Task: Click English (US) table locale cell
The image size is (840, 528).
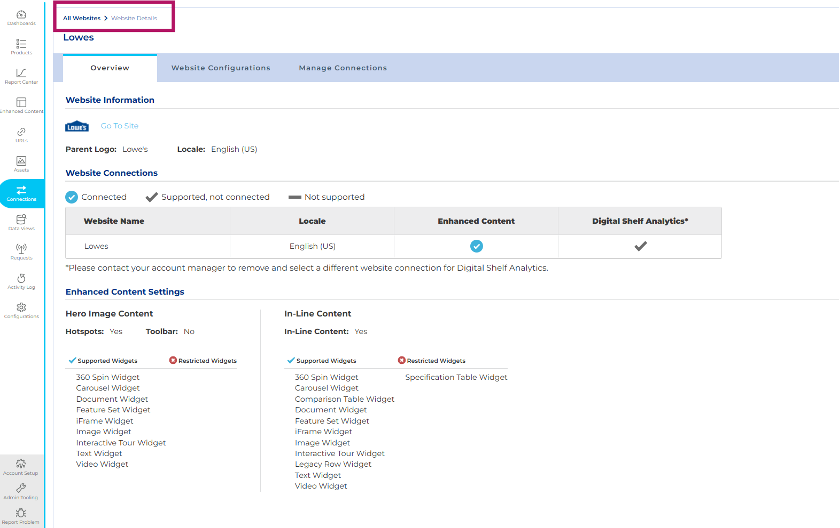Action: [312, 246]
